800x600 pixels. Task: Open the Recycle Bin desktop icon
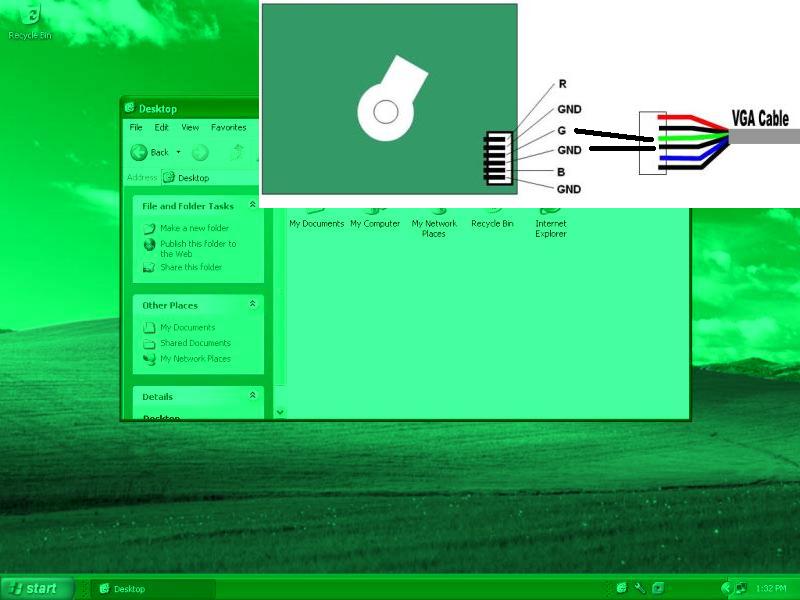click(30, 23)
